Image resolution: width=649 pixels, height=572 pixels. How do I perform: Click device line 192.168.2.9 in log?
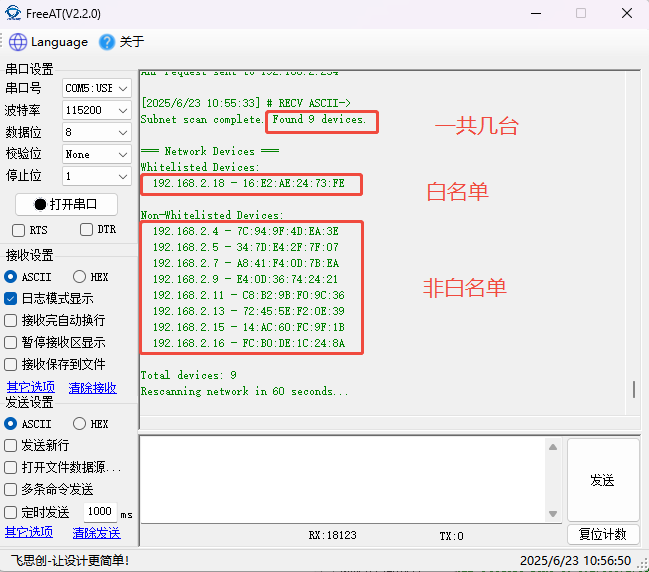[x=245, y=279]
